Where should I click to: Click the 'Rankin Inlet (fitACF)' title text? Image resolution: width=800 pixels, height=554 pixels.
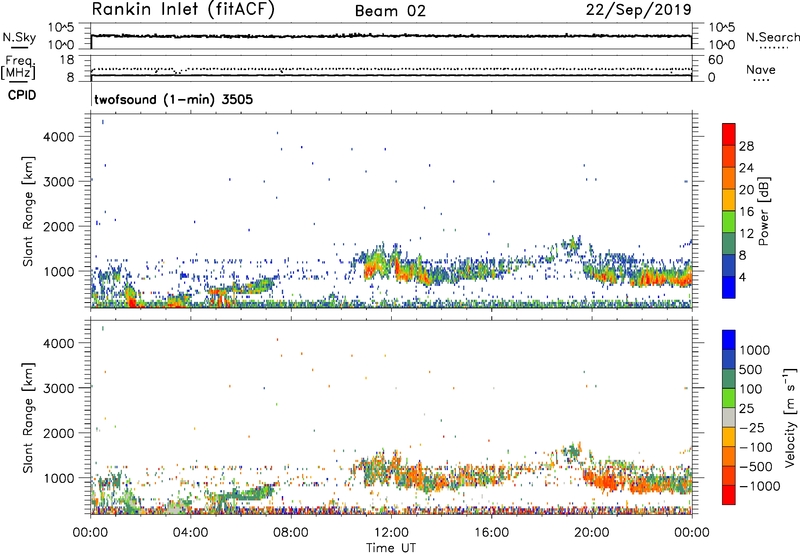tap(183, 9)
